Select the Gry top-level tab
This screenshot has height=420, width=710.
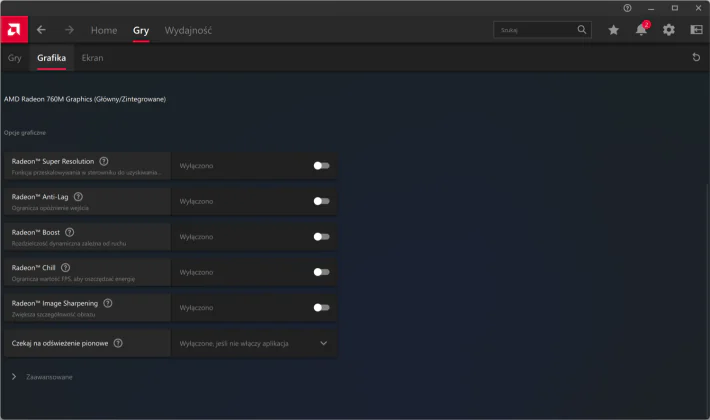click(141, 30)
